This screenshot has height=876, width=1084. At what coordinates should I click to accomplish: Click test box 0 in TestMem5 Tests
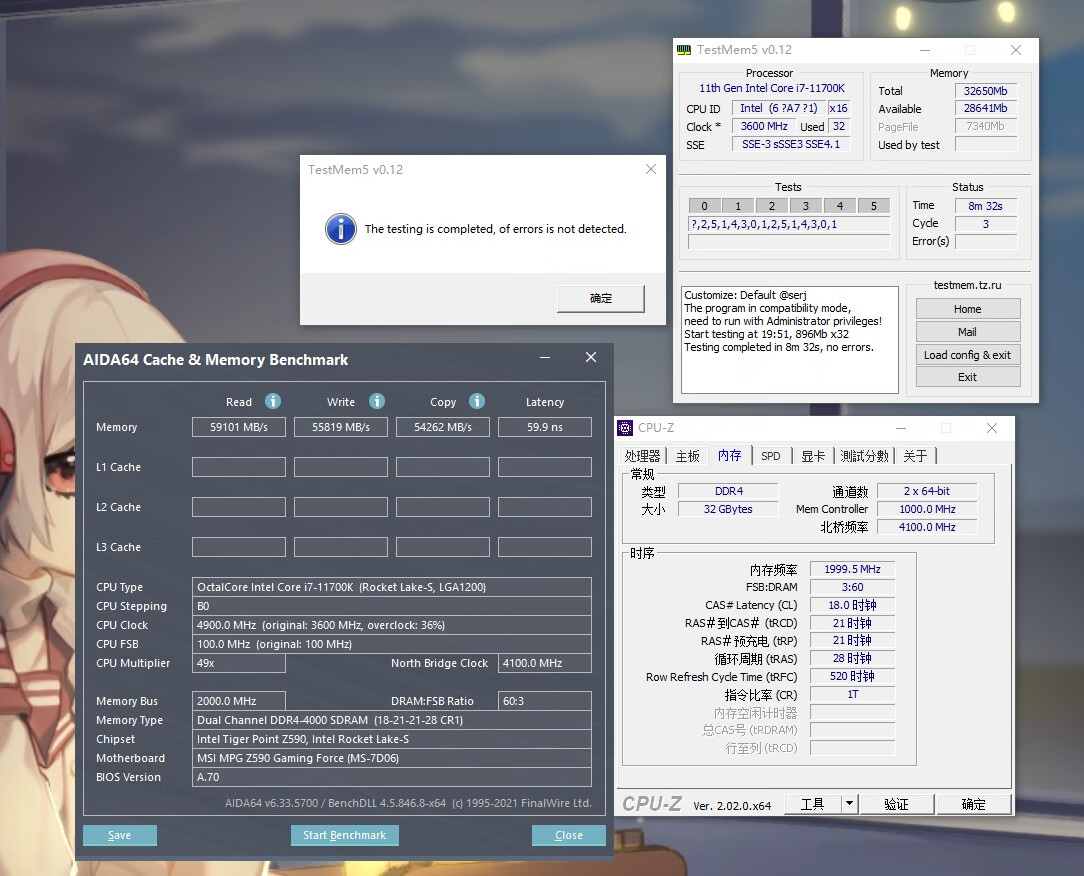click(704, 206)
